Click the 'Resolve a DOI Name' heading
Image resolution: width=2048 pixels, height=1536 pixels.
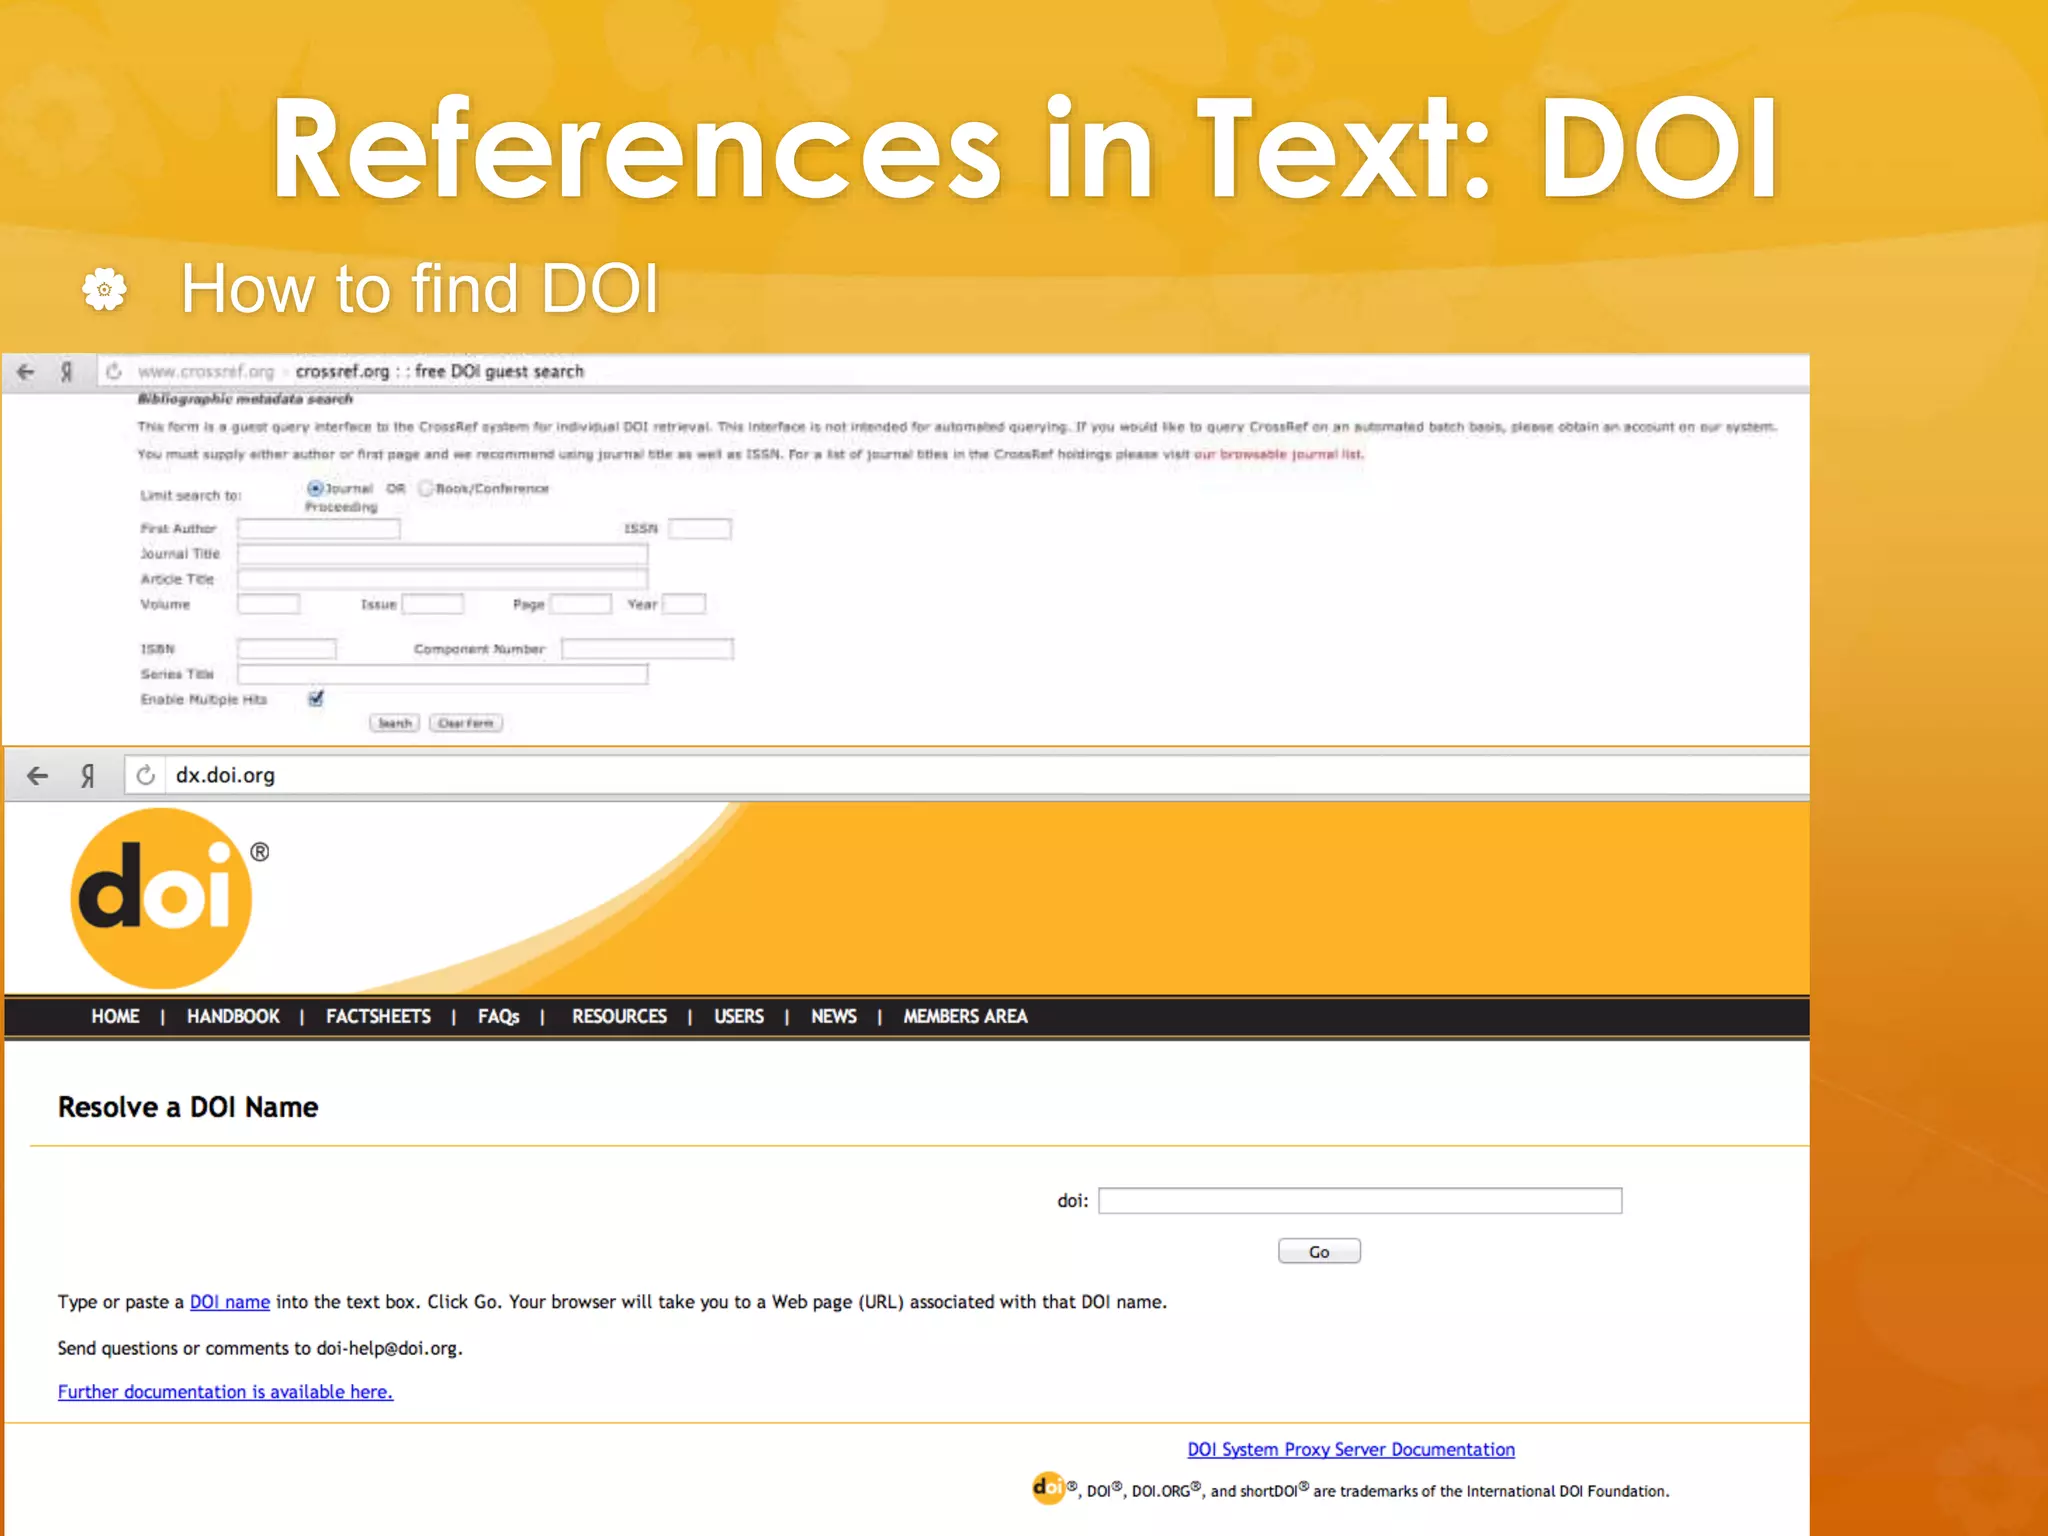pyautogui.click(x=188, y=1107)
